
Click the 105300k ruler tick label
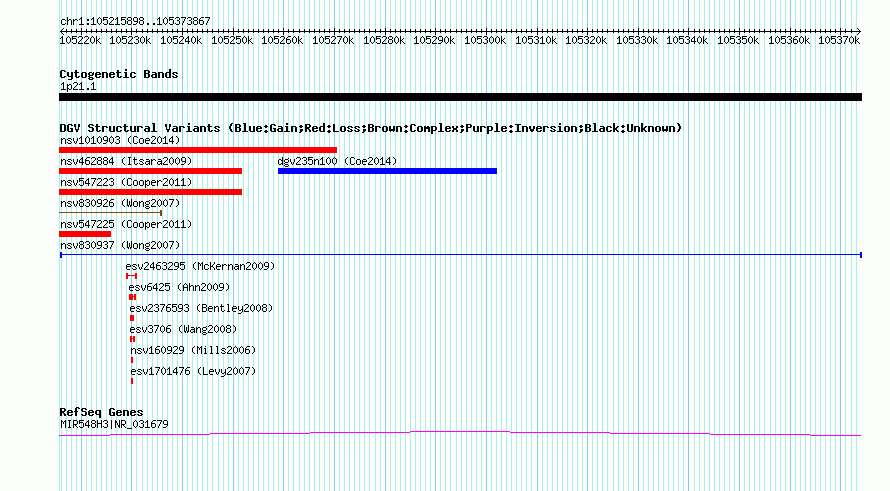pos(485,40)
